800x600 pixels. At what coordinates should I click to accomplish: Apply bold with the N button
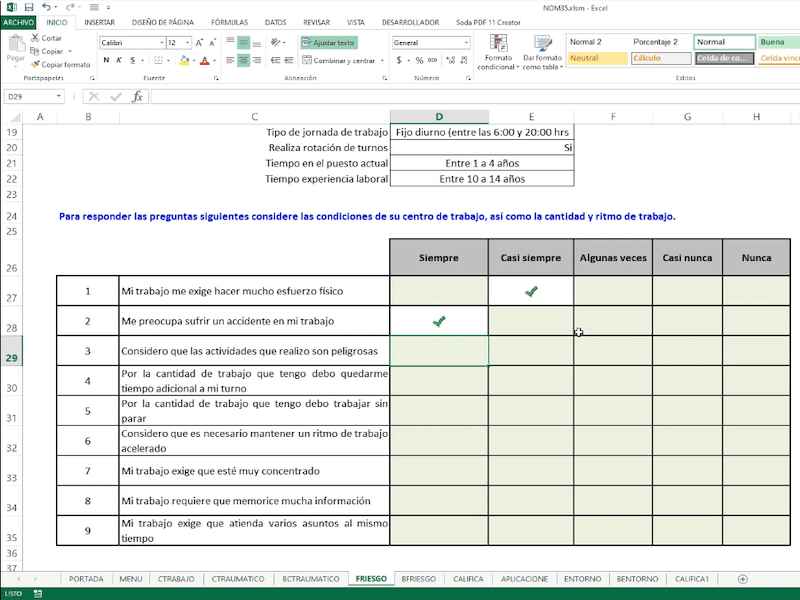pyautogui.click(x=106, y=60)
